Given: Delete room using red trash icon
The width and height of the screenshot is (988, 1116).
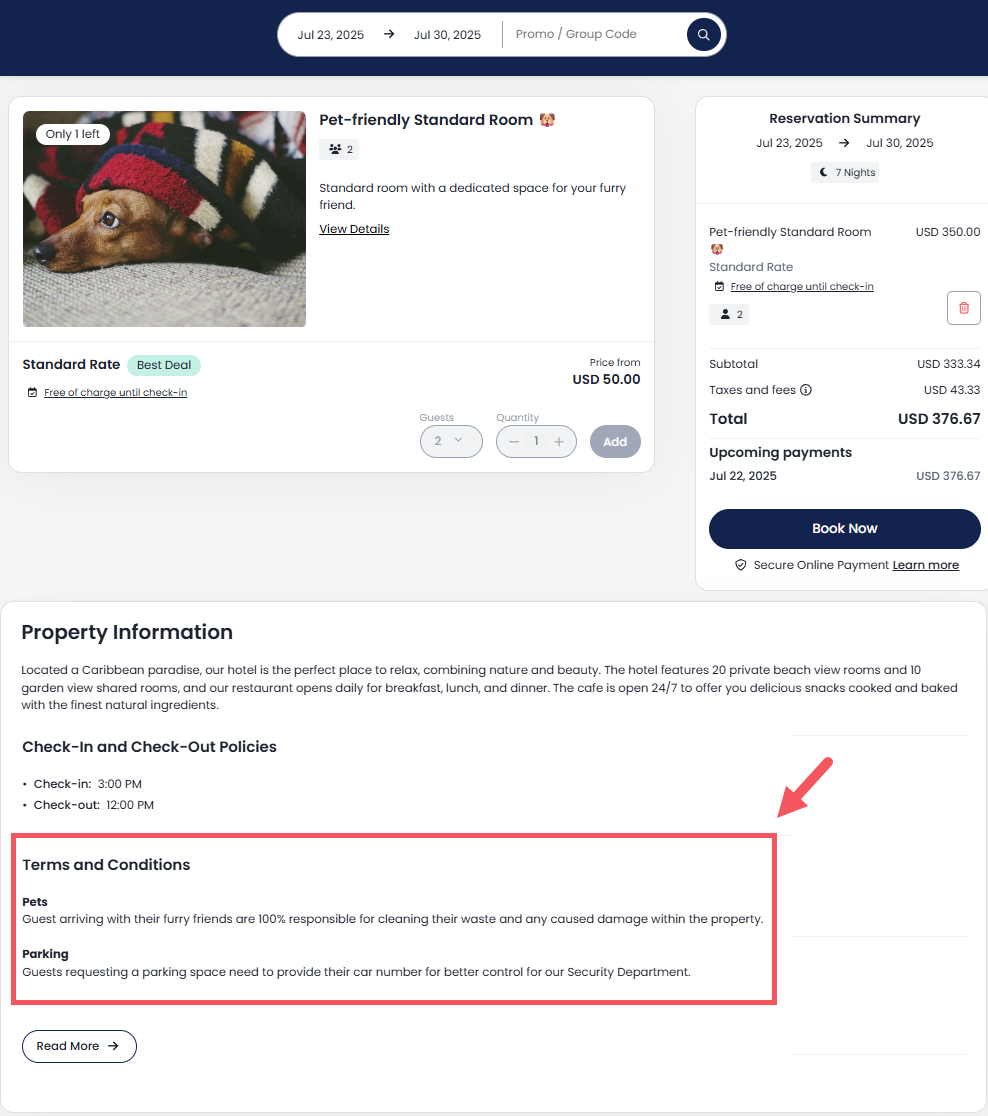Looking at the screenshot, I should (x=964, y=308).
